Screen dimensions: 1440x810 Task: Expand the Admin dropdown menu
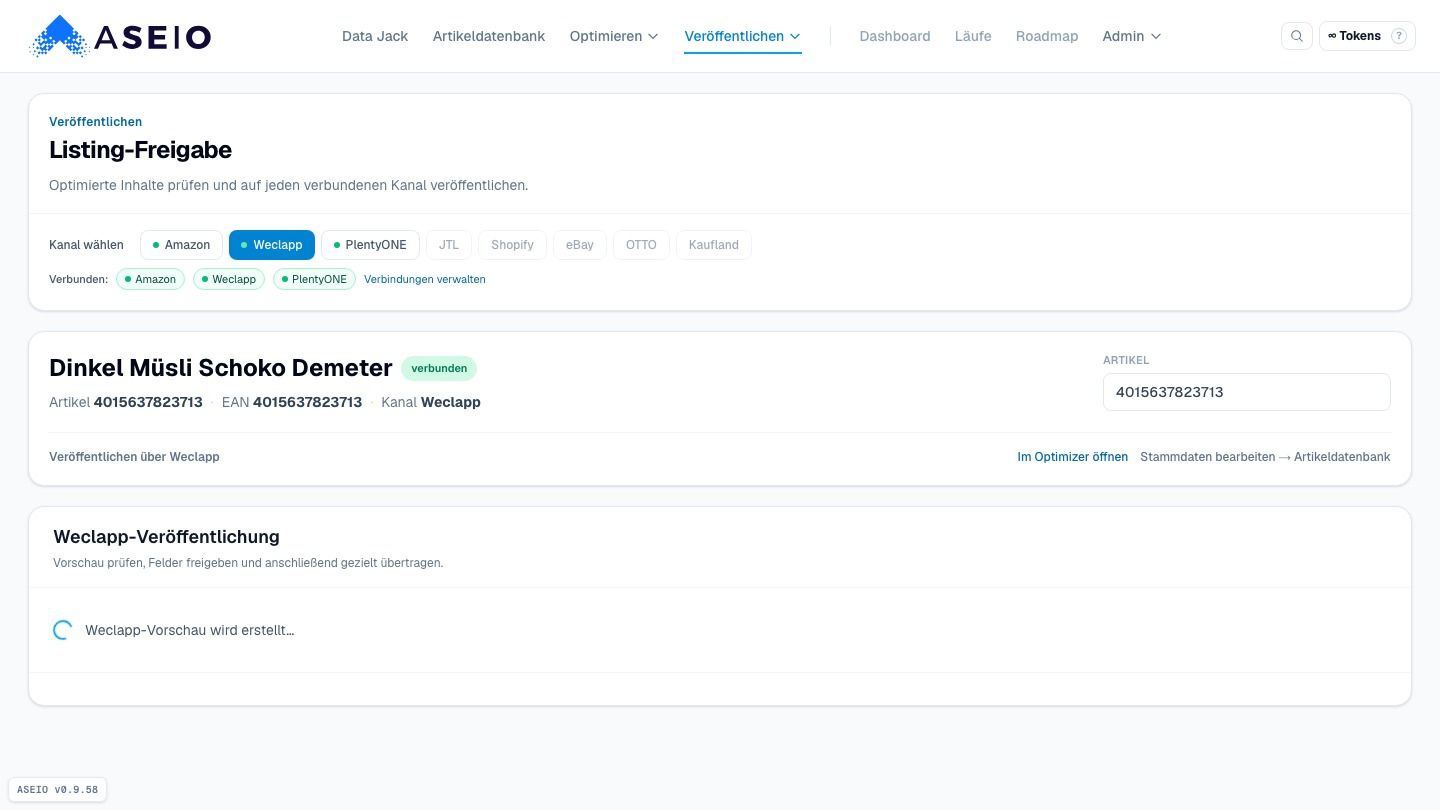pyautogui.click(x=1132, y=36)
